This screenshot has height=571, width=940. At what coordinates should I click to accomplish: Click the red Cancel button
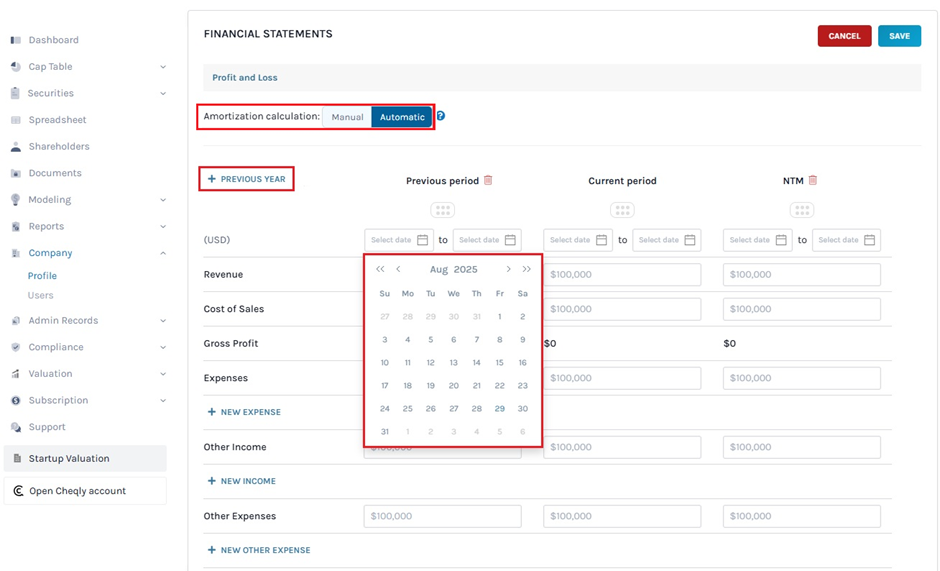(844, 36)
